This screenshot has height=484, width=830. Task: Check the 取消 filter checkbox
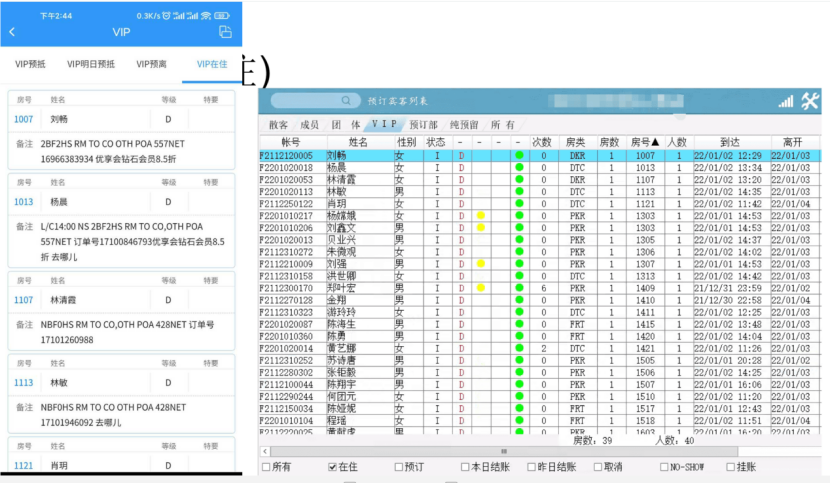598,467
